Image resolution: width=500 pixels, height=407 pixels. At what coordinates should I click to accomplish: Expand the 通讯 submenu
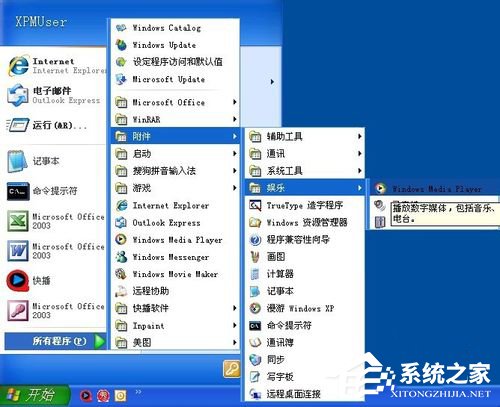pos(305,154)
